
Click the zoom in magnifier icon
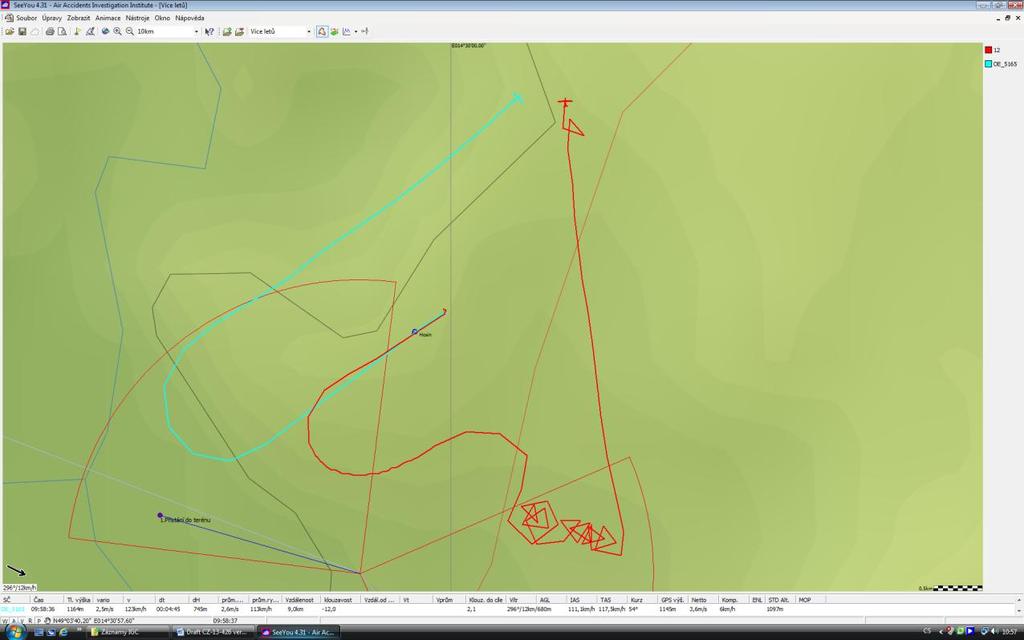pyautogui.click(x=118, y=31)
